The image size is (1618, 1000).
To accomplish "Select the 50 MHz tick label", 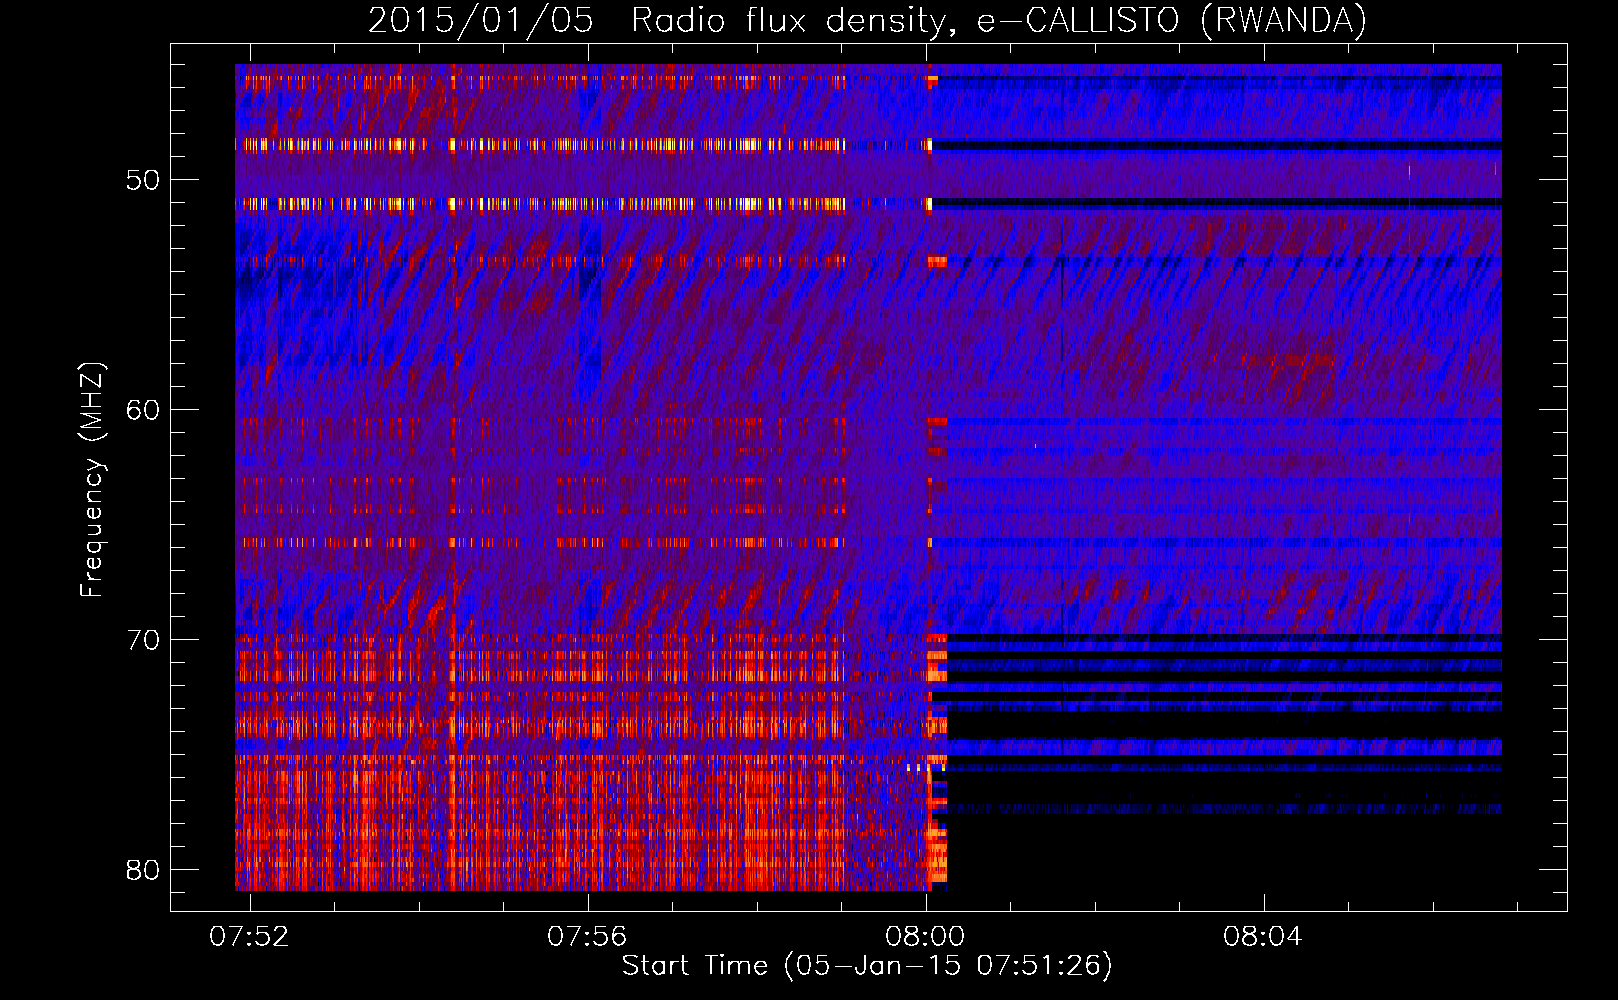I will point(143,180).
